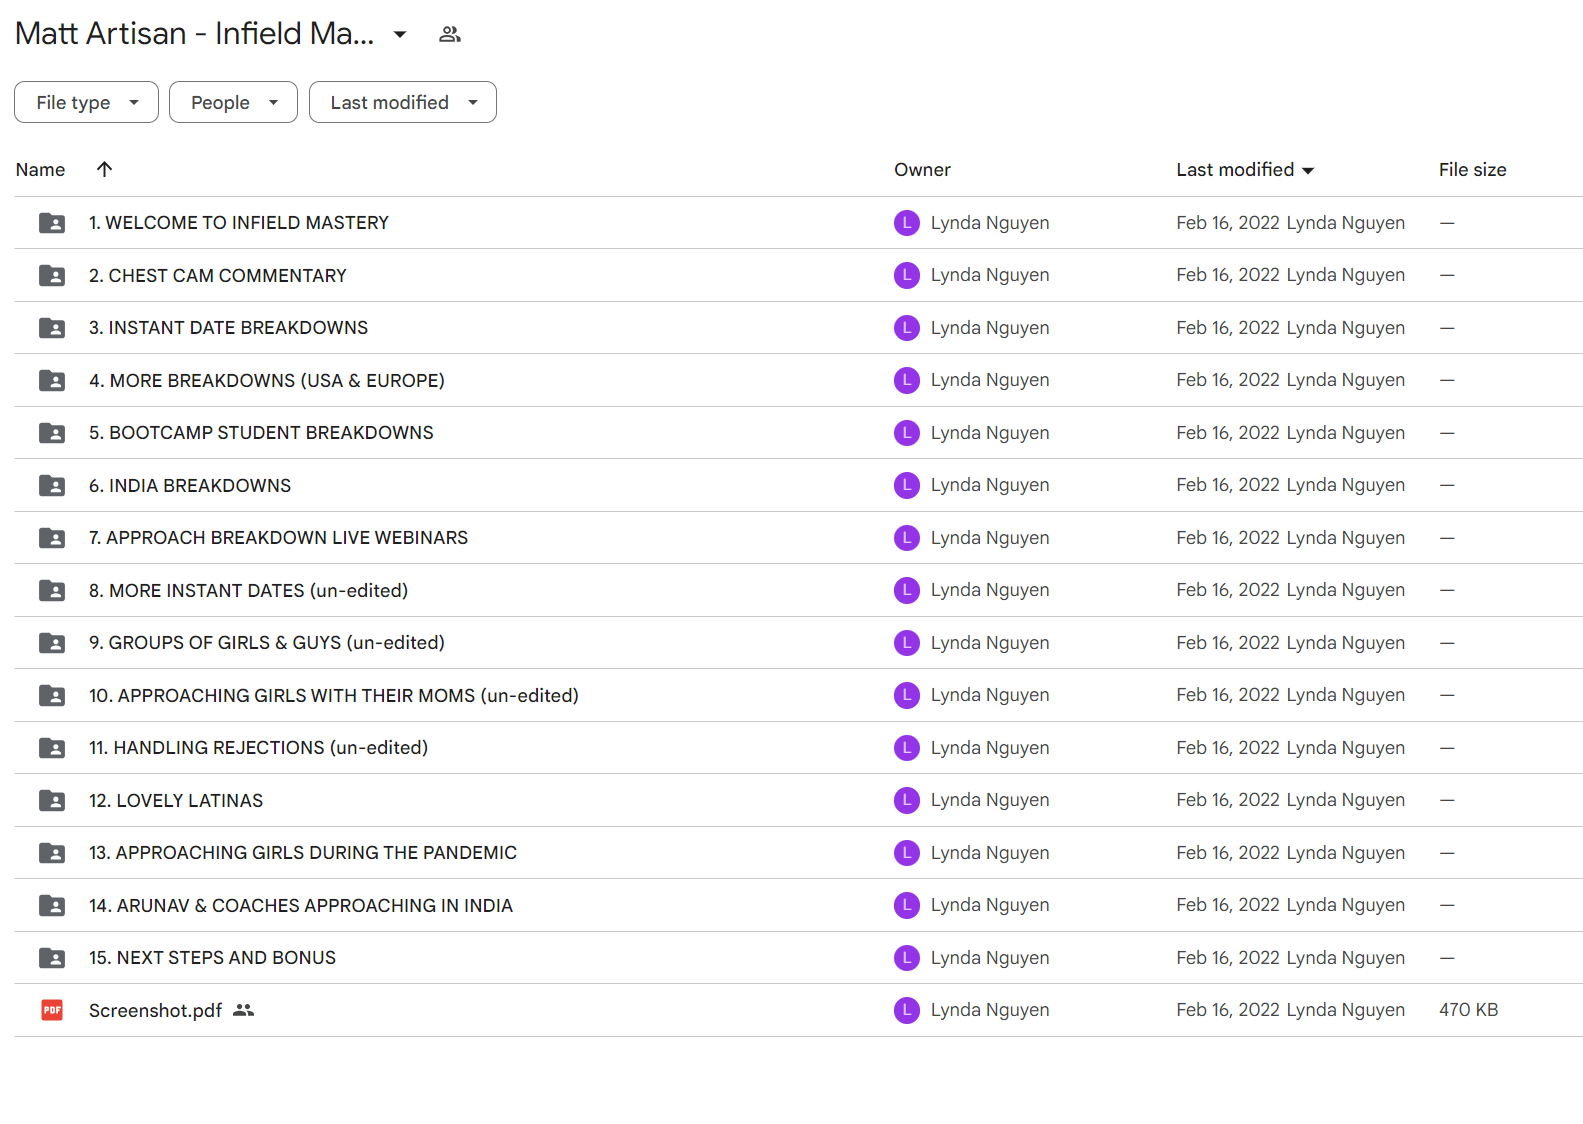
Task: Select '14. ARUNAV & COACHES APPROACHING IN INDIA' name
Action: 301,905
